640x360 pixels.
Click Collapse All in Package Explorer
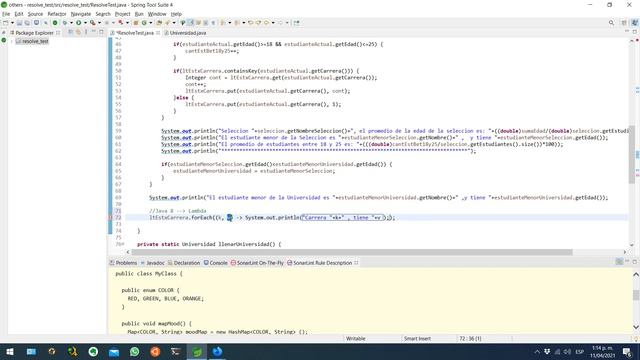coord(70,32)
